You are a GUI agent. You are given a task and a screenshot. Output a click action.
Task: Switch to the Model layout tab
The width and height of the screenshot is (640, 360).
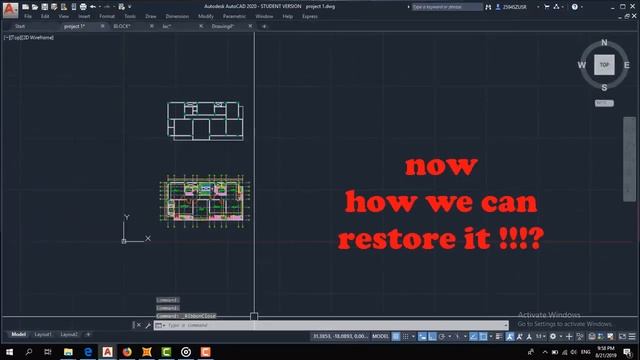18,334
